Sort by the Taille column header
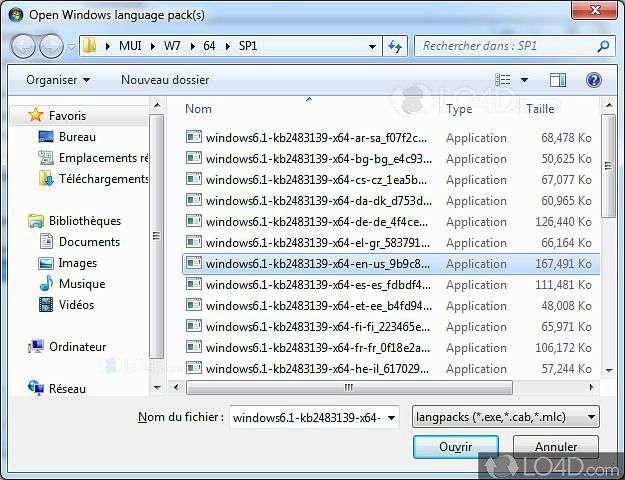 coord(540,109)
